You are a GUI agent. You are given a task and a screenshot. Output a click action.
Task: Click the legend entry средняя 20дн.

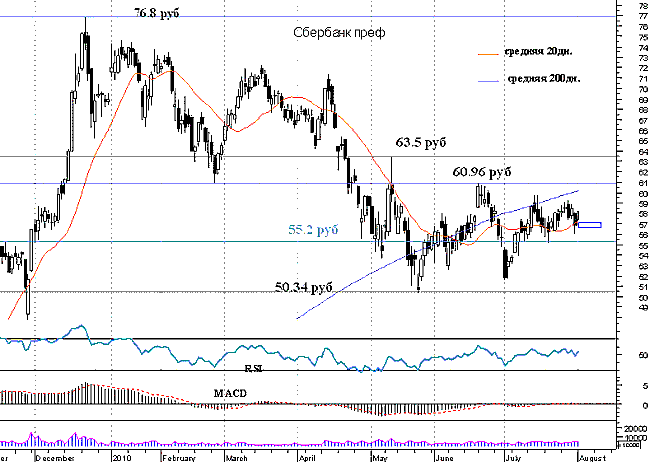pos(538,52)
